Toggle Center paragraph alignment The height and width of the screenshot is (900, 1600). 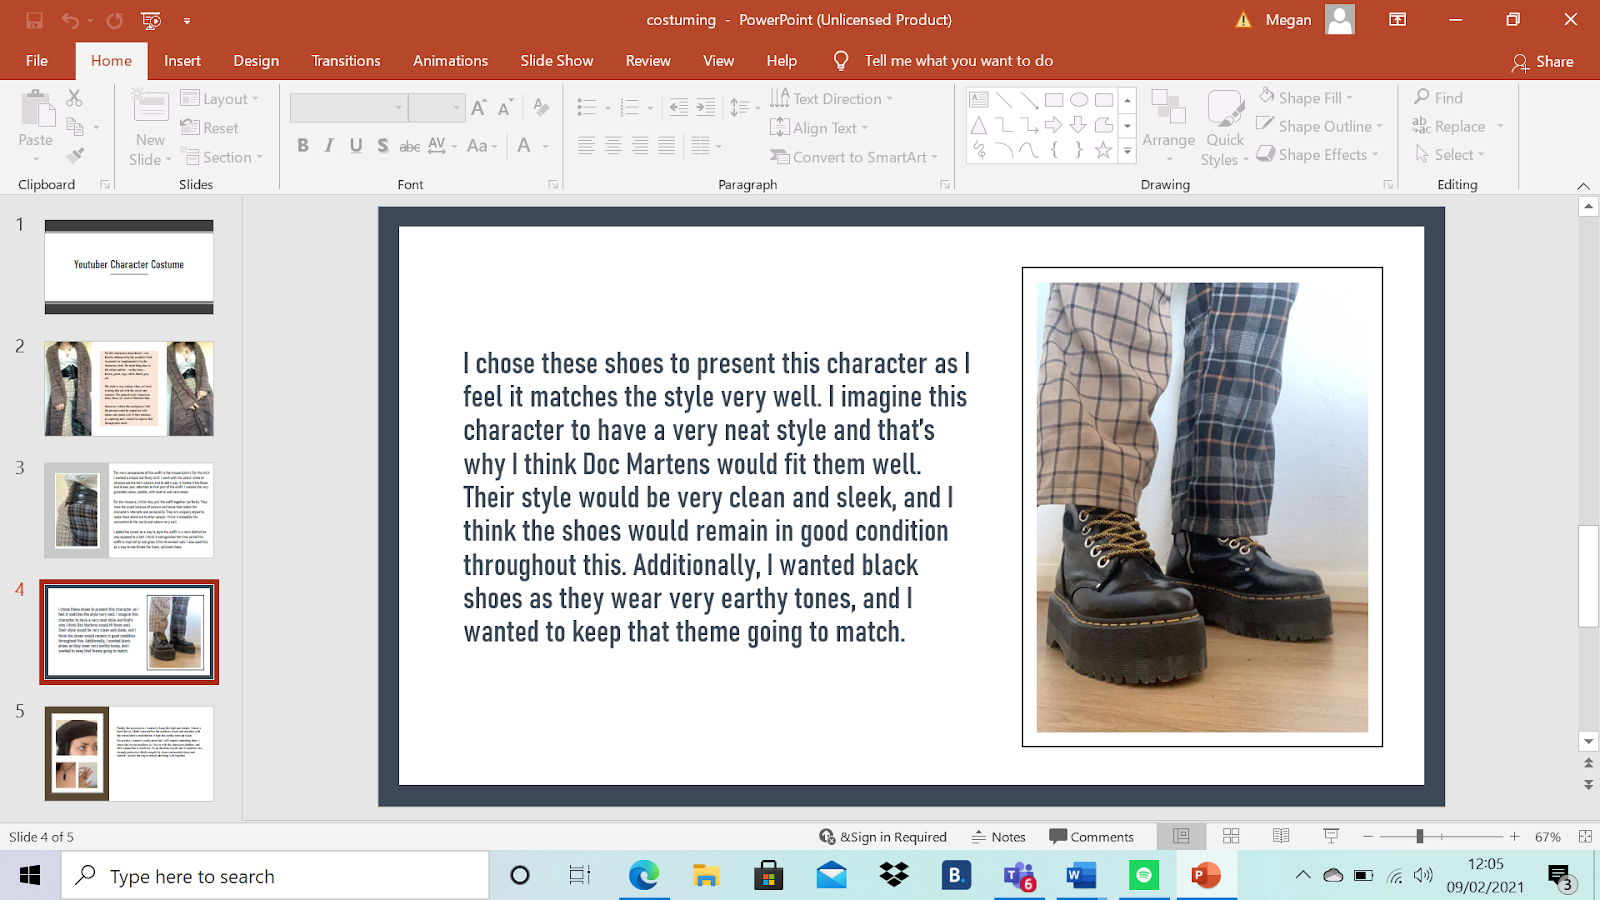pyautogui.click(x=613, y=146)
